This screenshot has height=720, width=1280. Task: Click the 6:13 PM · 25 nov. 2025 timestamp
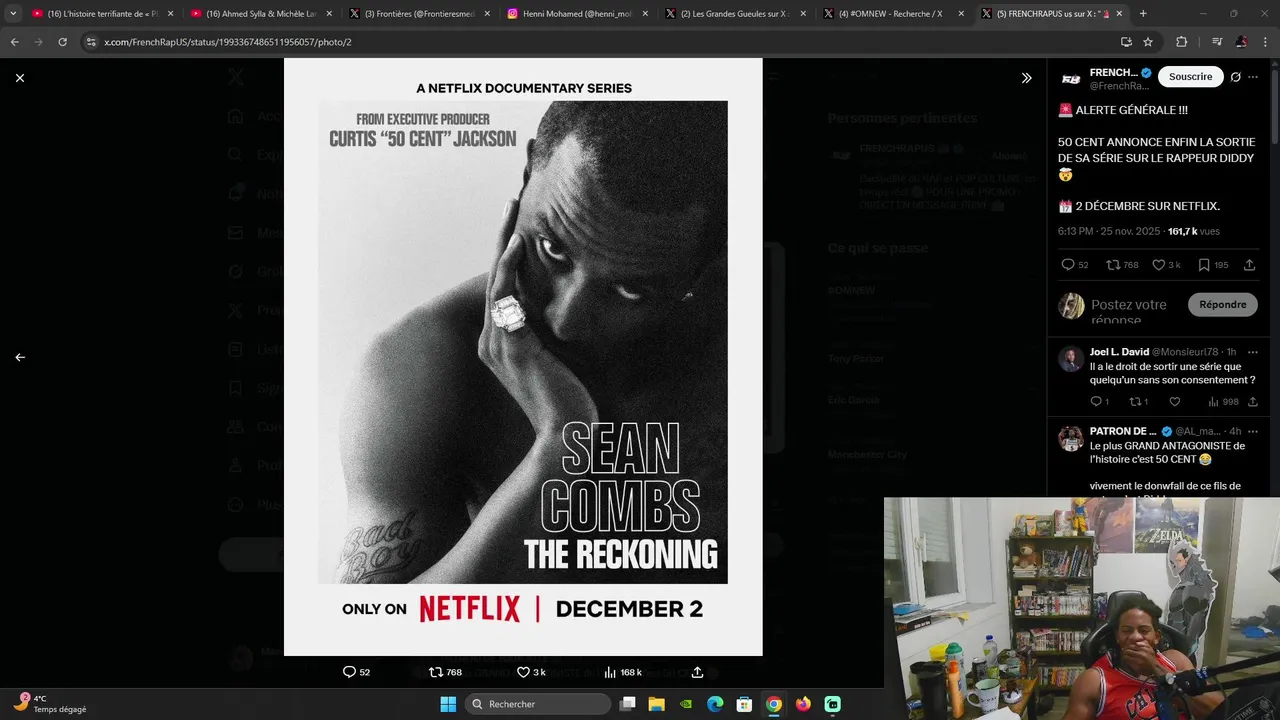(x=1109, y=231)
